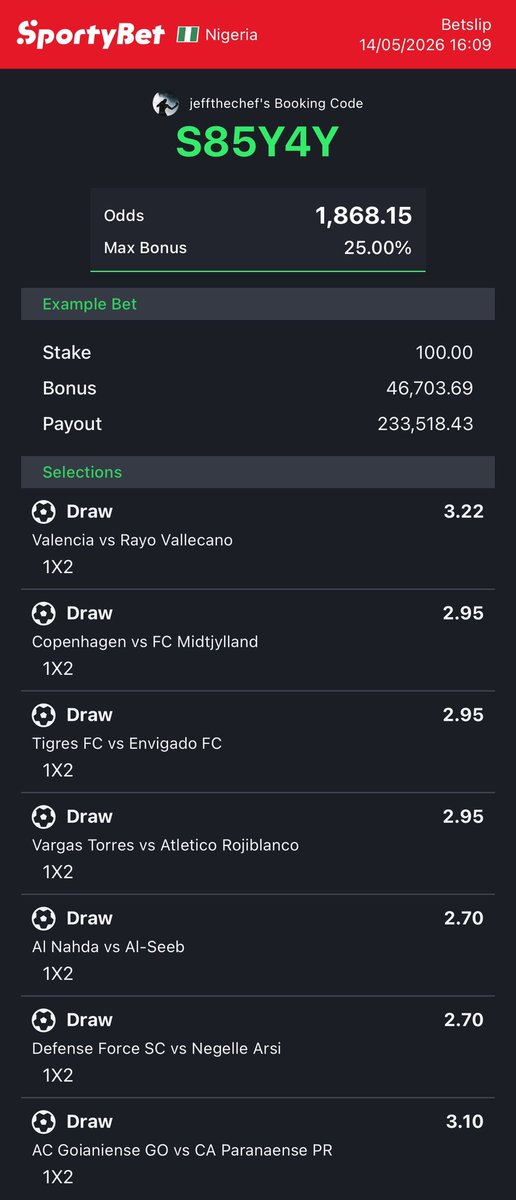Click the Nigeria flag icon

pyautogui.click(x=188, y=34)
